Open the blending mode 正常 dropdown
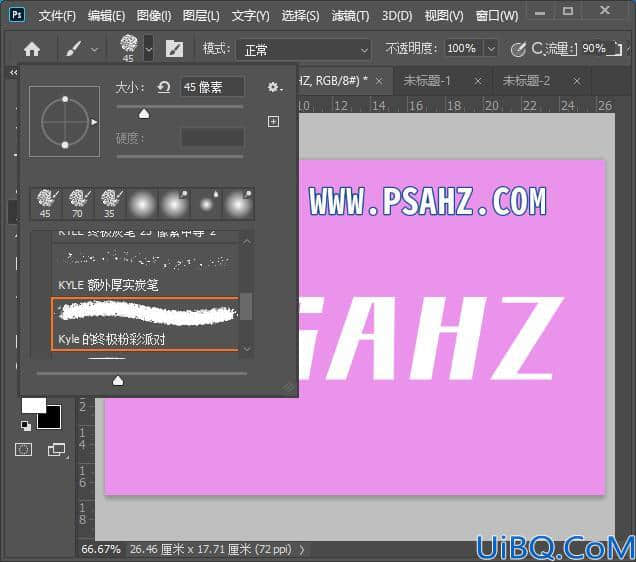Viewport: 636px width, 562px height. (303, 49)
